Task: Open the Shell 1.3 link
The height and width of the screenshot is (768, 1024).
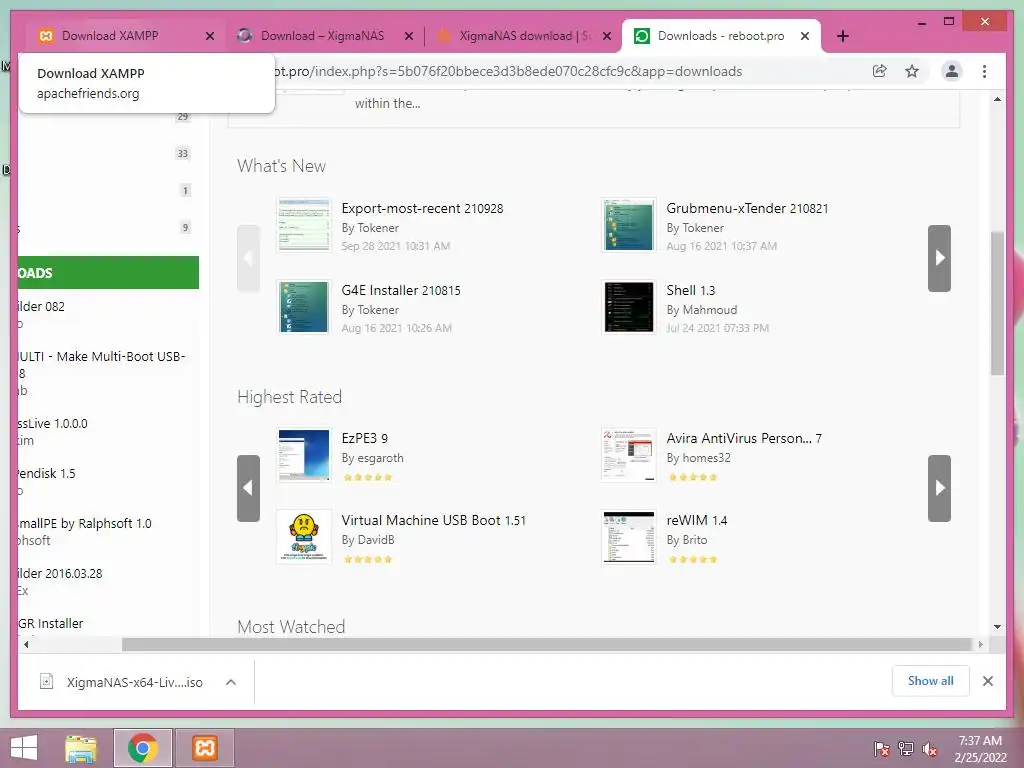Action: [690, 290]
